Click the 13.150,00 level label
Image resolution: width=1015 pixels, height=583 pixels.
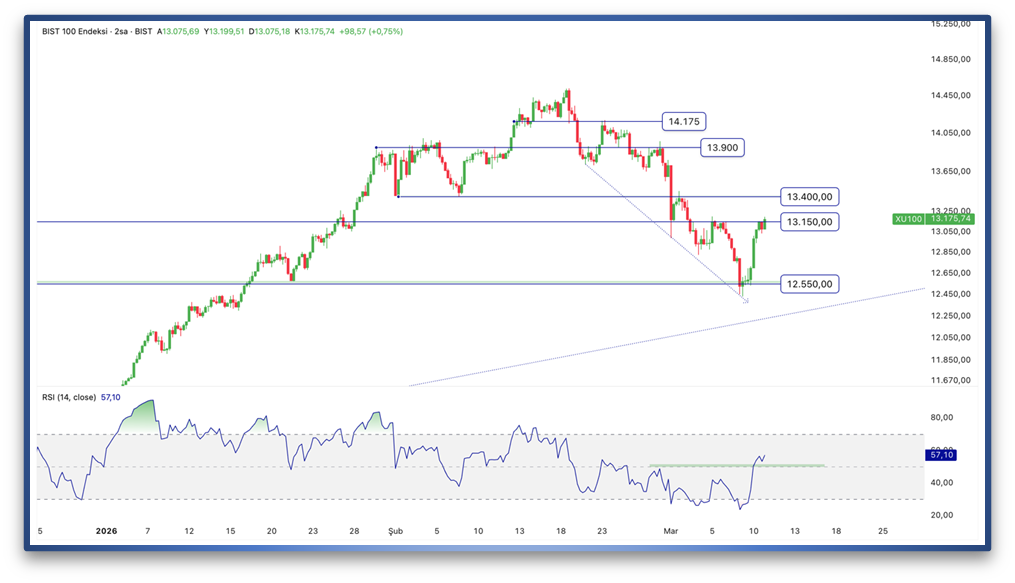tap(808, 222)
